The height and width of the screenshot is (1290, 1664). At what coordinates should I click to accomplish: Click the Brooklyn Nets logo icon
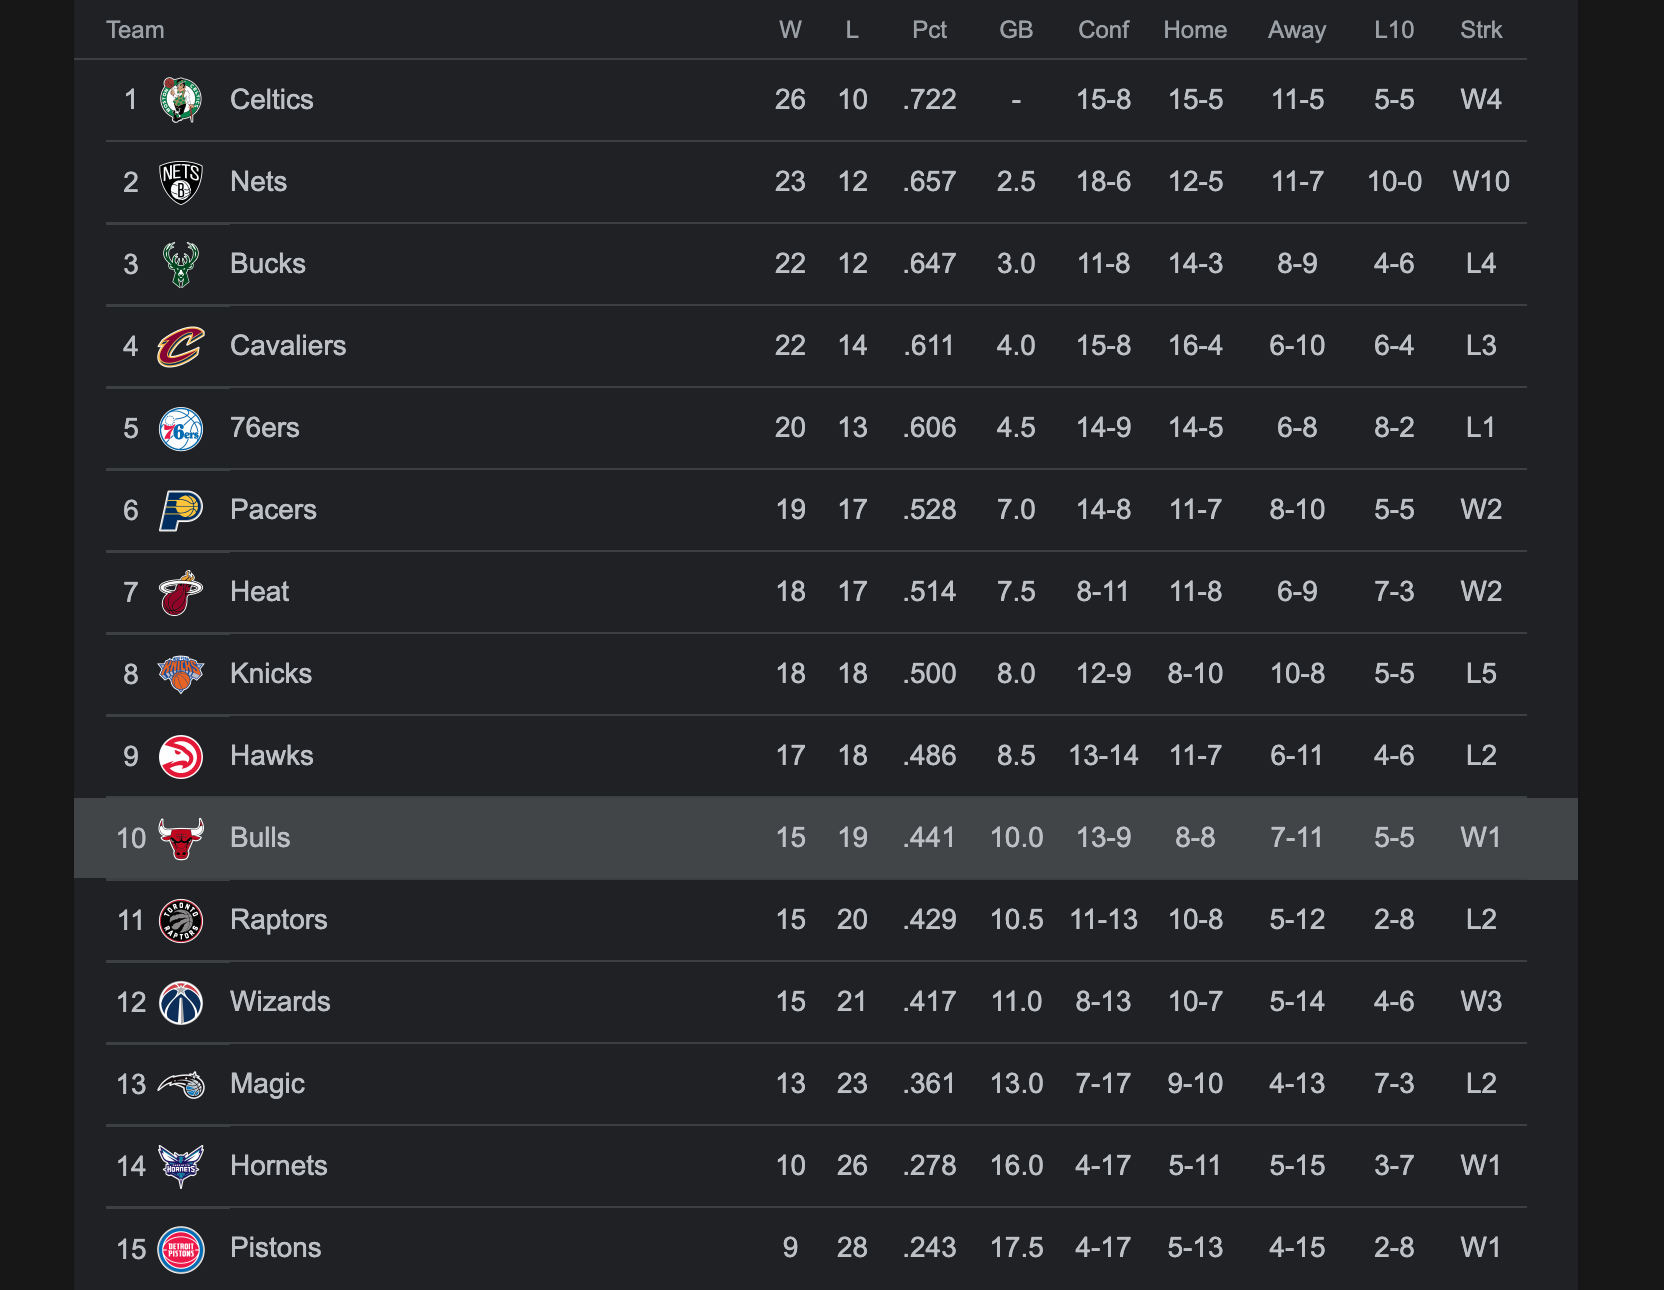click(x=181, y=182)
